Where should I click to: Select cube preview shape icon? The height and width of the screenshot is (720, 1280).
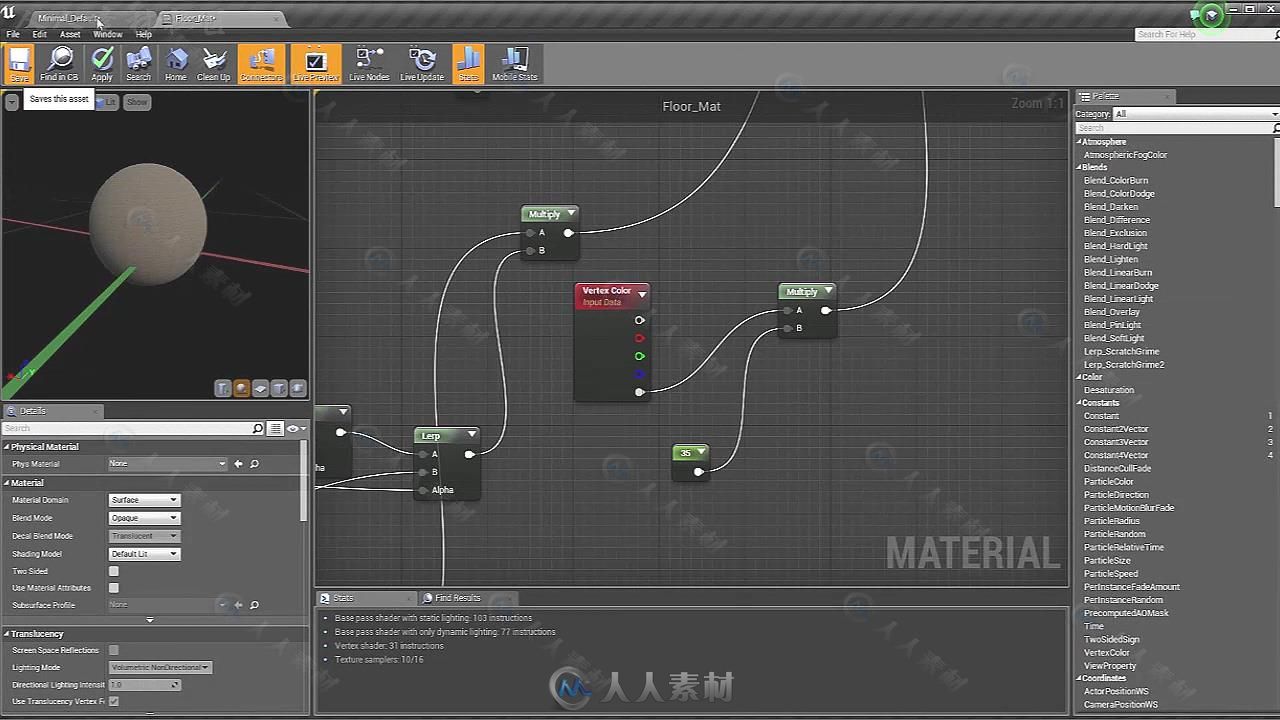279,388
